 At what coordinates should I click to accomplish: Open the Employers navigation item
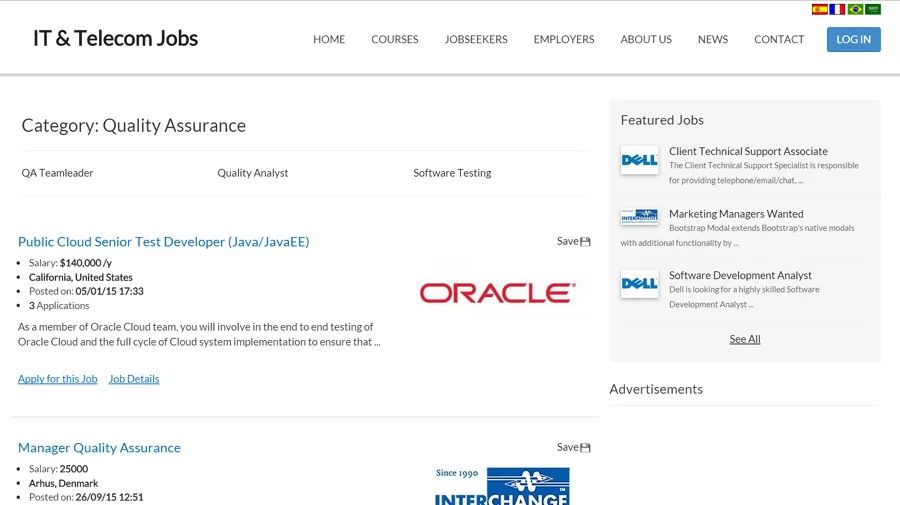click(563, 39)
